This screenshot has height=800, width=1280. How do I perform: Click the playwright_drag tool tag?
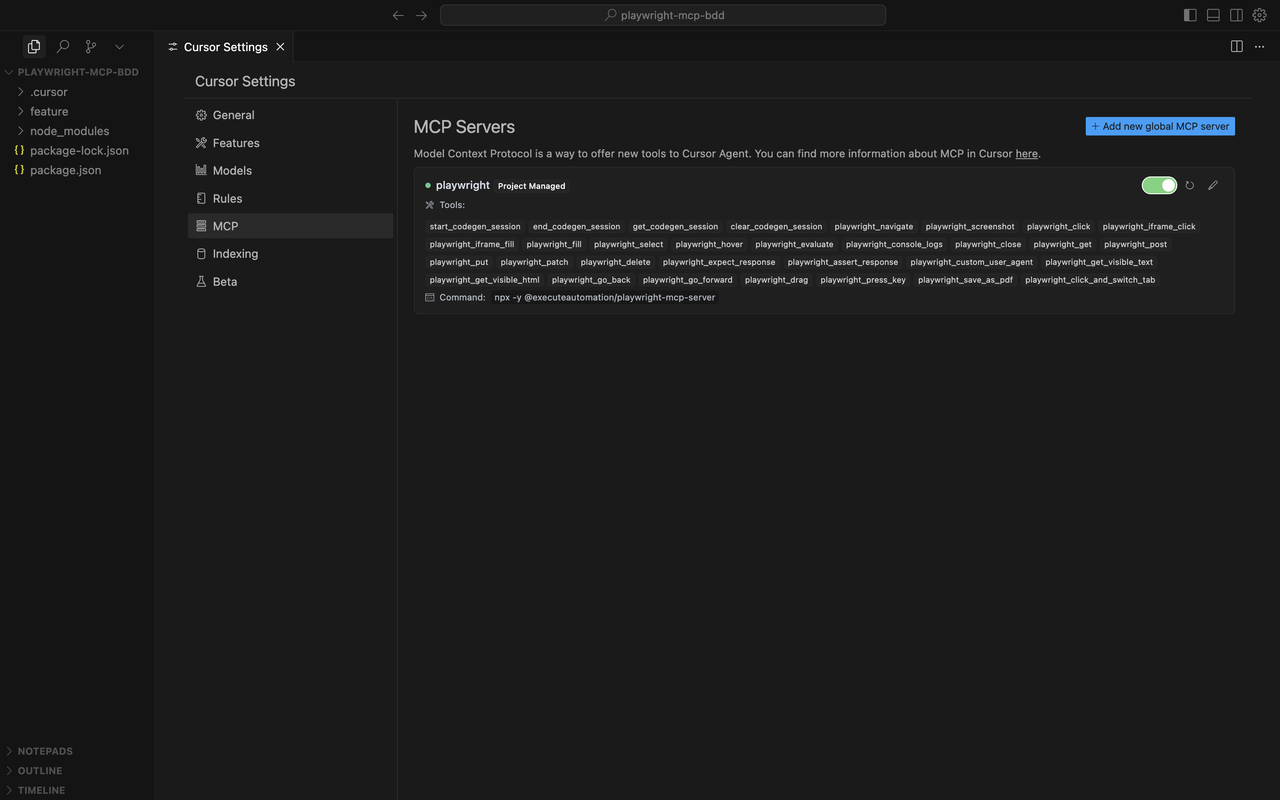tap(776, 280)
